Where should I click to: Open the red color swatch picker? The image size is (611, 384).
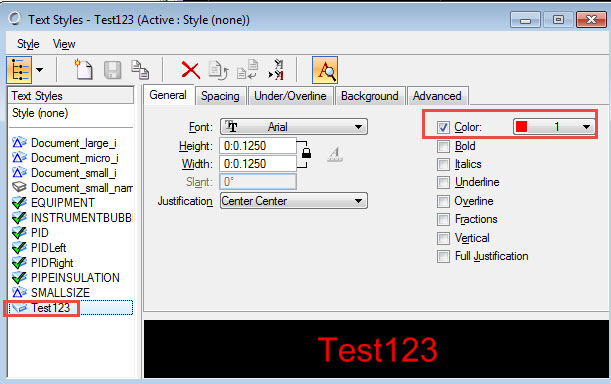point(554,127)
